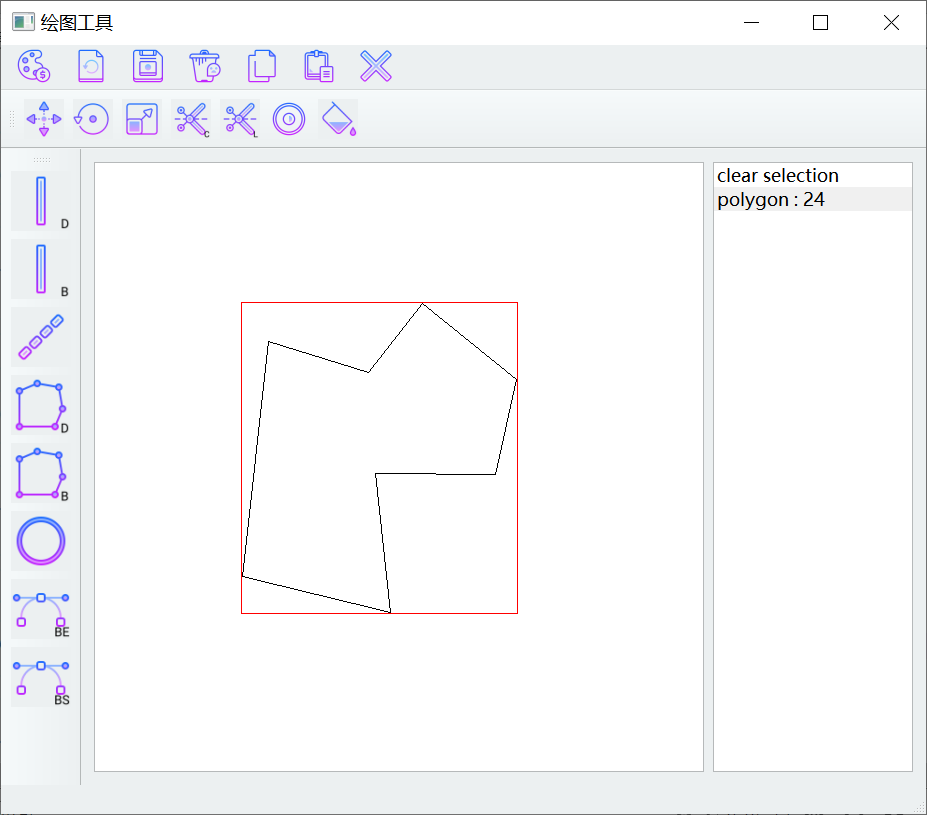The height and width of the screenshot is (815, 927).
Task: Select the scale tool
Action: (x=142, y=119)
